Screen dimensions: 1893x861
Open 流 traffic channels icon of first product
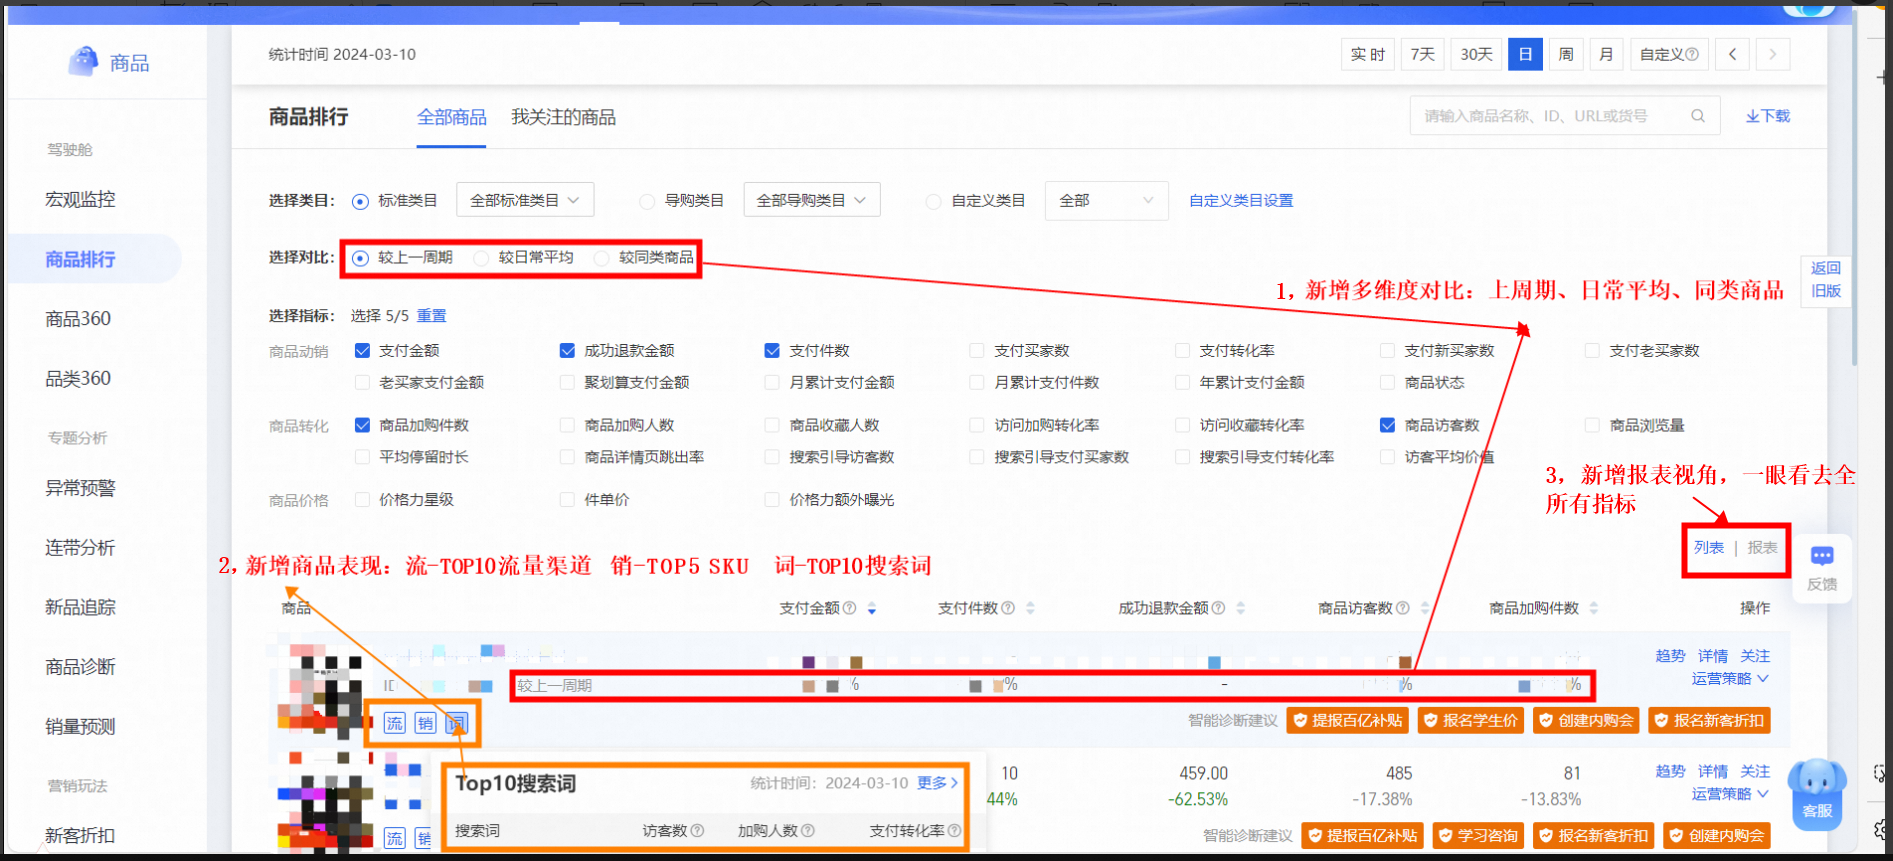tap(395, 723)
